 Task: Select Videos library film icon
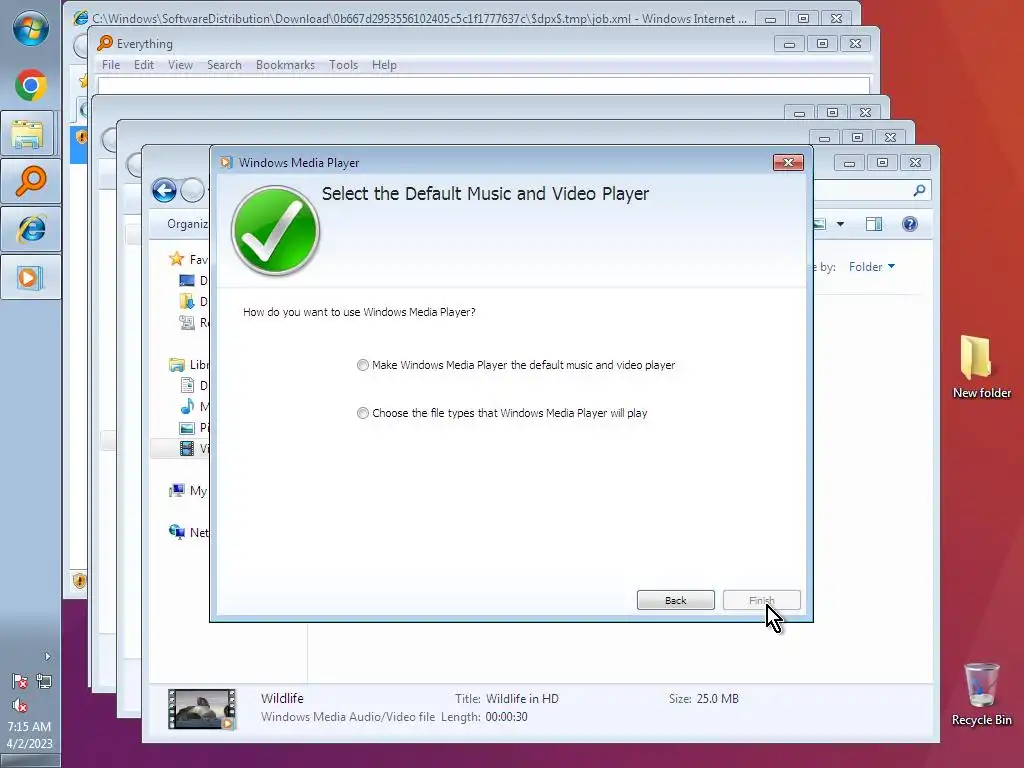187,448
